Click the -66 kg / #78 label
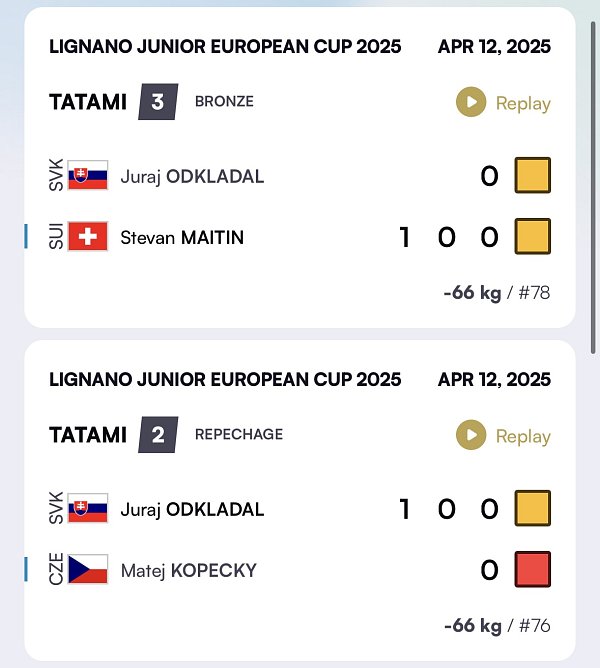Screen dimensions: 600x668 click(497, 293)
